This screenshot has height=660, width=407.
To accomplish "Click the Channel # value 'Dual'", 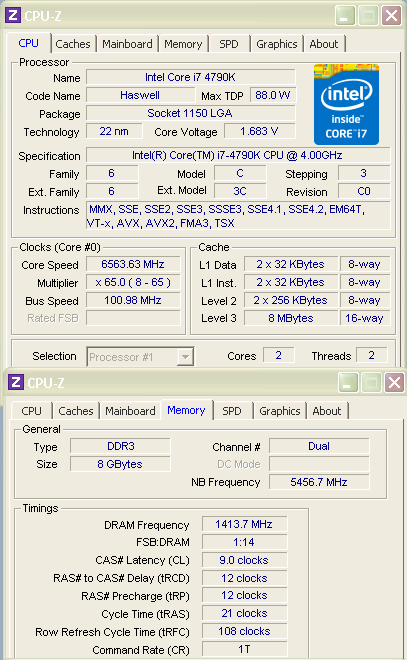I will click(x=319, y=446).
